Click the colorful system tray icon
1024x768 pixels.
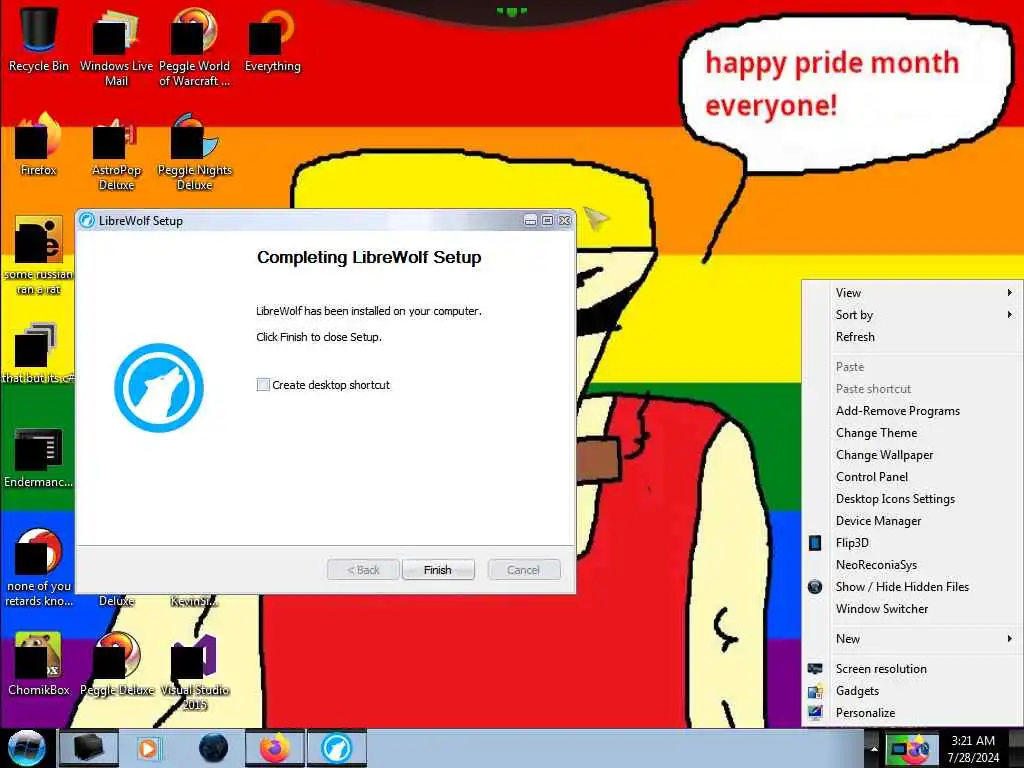pyautogui.click(x=910, y=748)
